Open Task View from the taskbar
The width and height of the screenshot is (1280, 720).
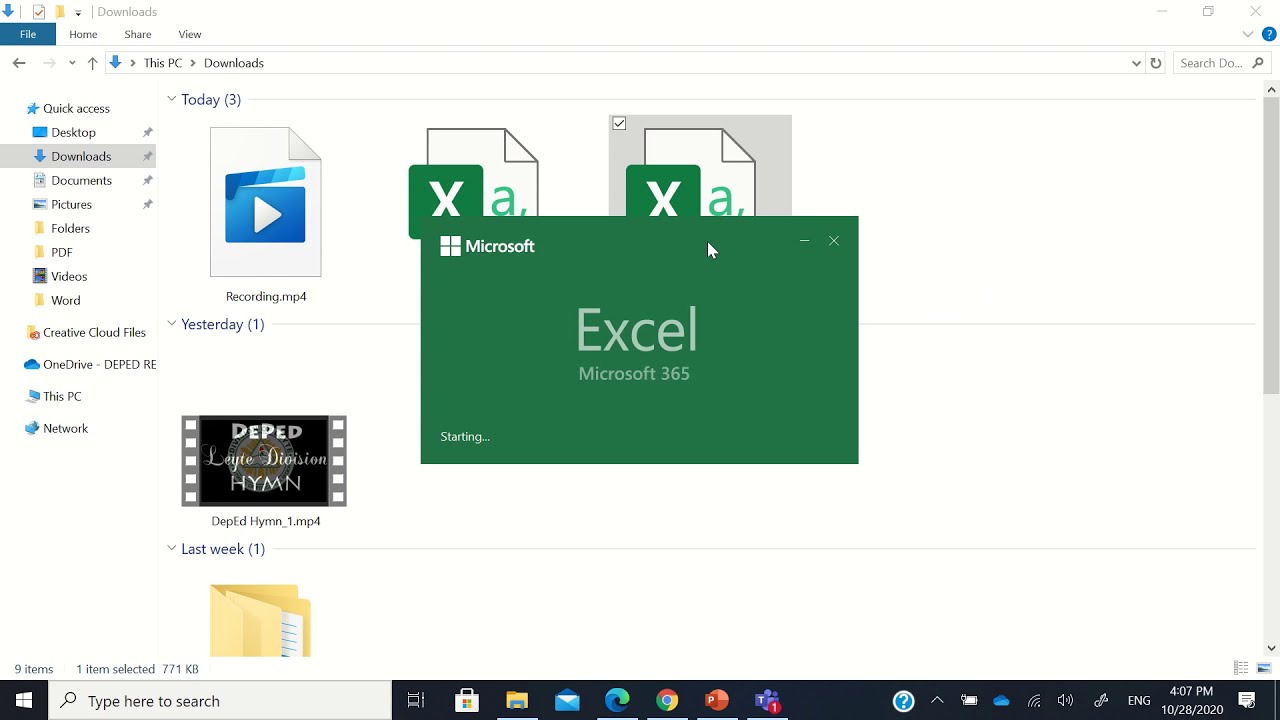[x=416, y=701]
